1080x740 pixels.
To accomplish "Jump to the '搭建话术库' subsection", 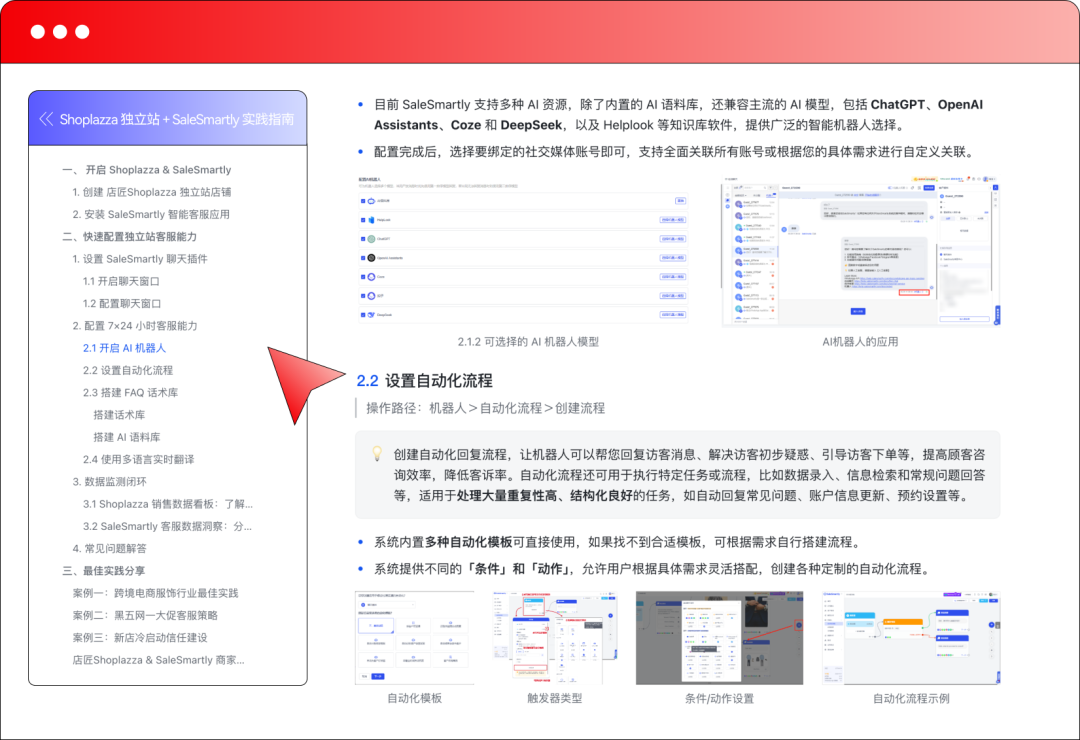I will 119,415.
